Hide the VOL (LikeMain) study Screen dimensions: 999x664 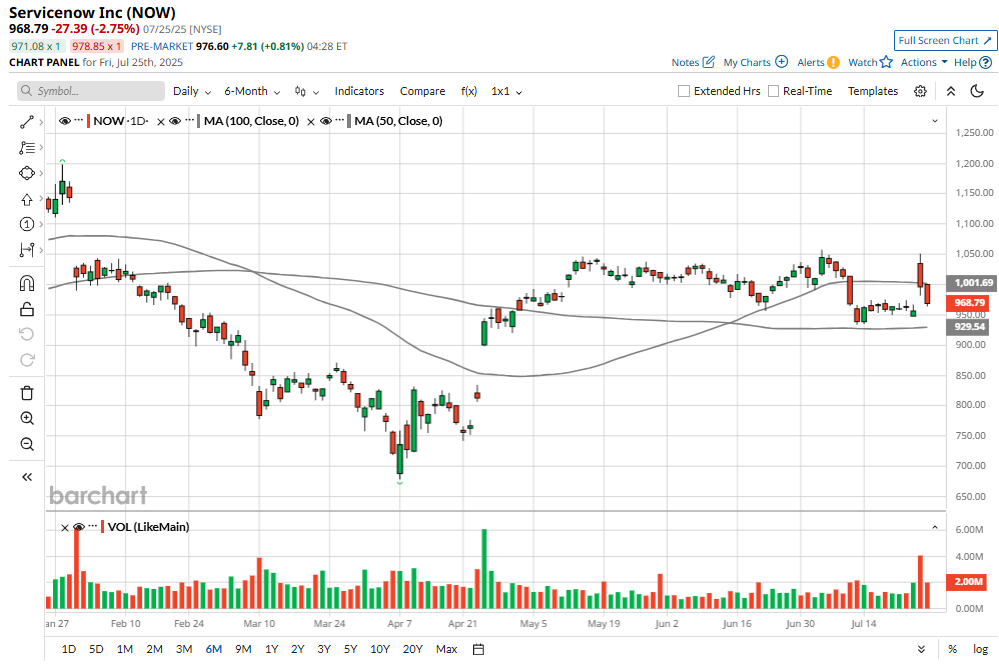pos(79,527)
